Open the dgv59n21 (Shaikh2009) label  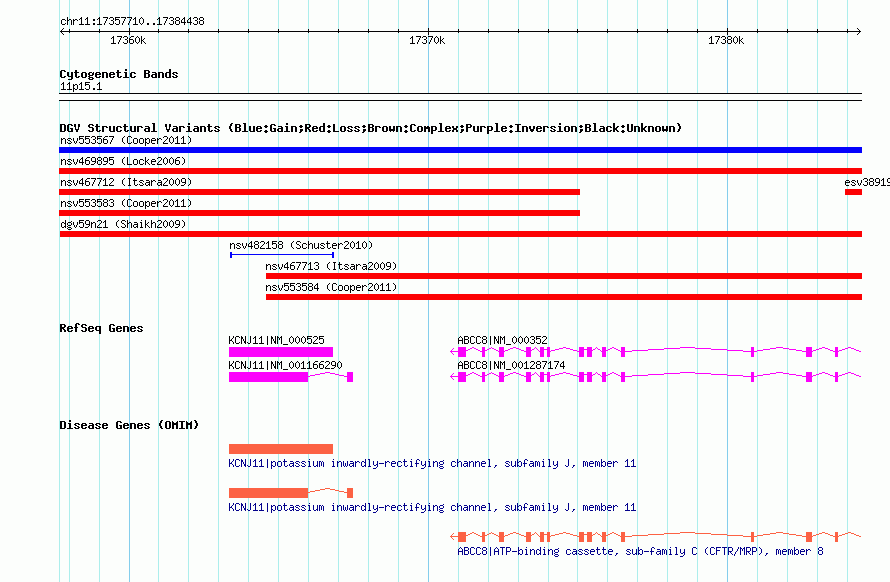[x=123, y=224]
